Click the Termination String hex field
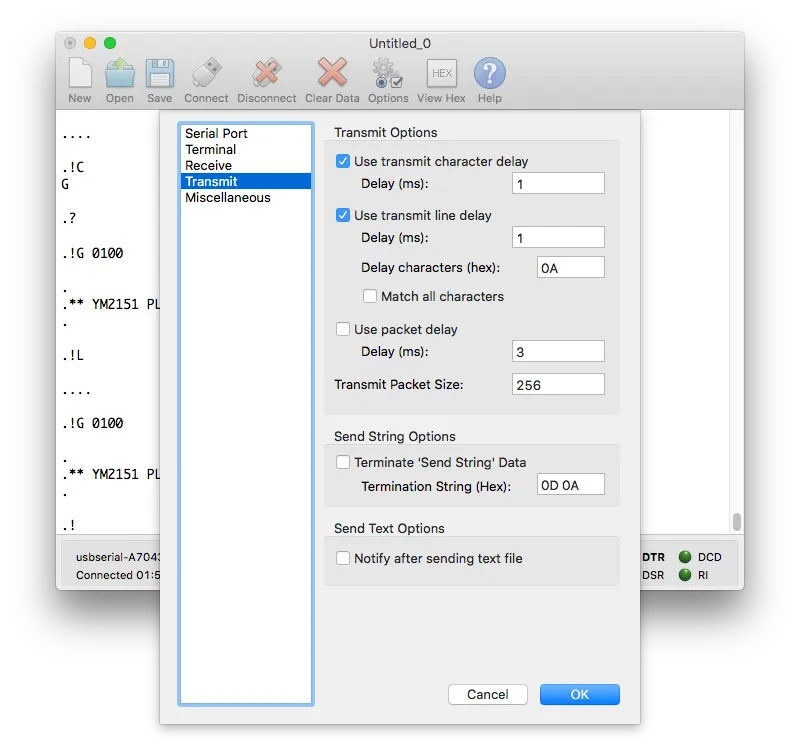This screenshot has height=745, width=800. [x=570, y=484]
